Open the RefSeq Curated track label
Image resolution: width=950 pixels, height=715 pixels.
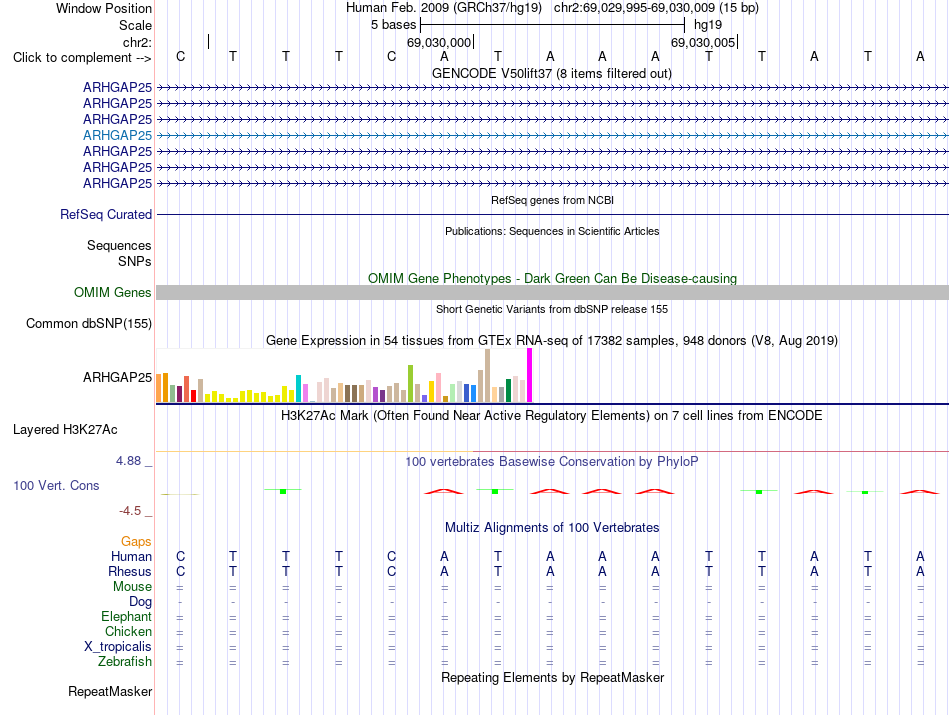[106, 214]
